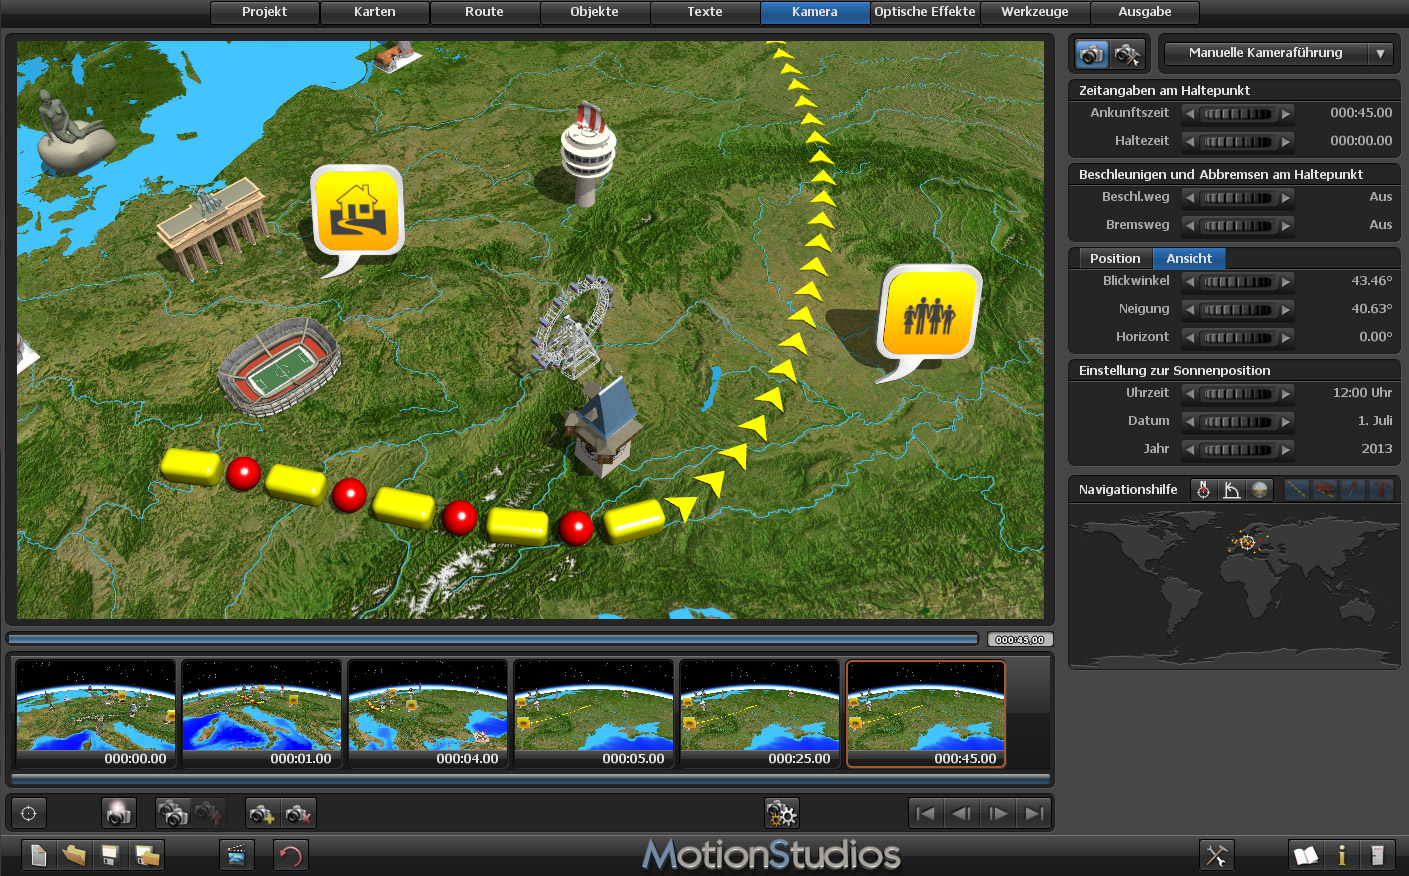The width and height of the screenshot is (1409, 876).
Task: Click the globe icon in Navigationshilfe
Action: [1261, 489]
